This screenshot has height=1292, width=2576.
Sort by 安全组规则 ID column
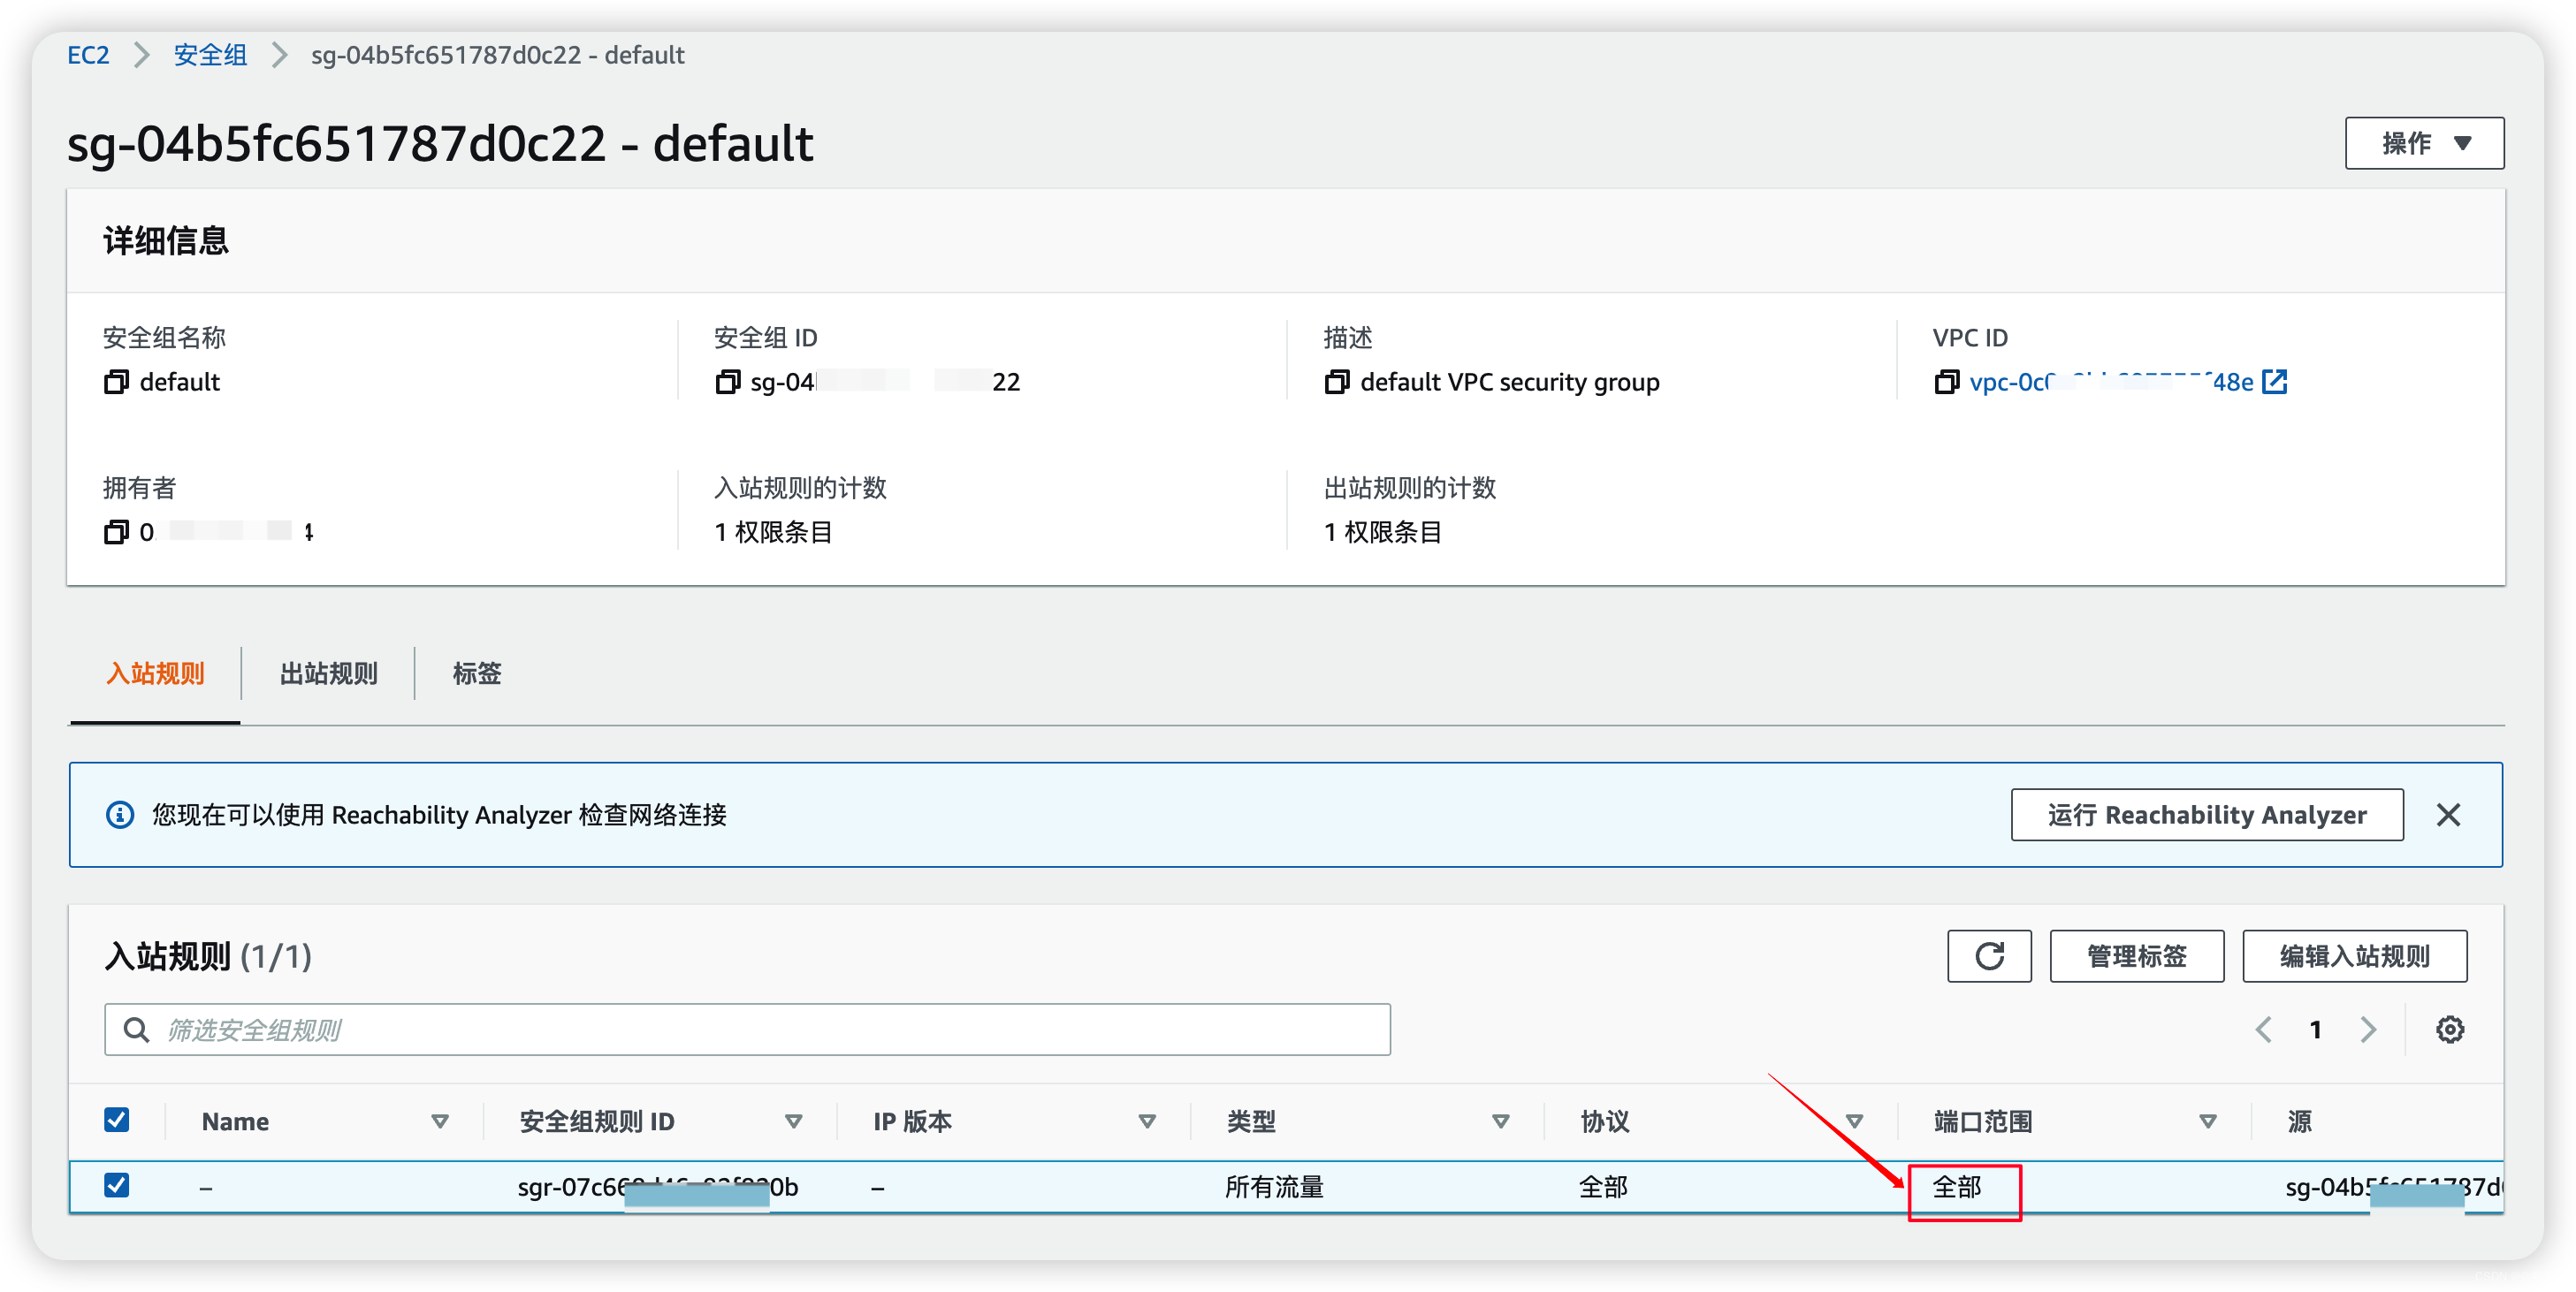[793, 1121]
